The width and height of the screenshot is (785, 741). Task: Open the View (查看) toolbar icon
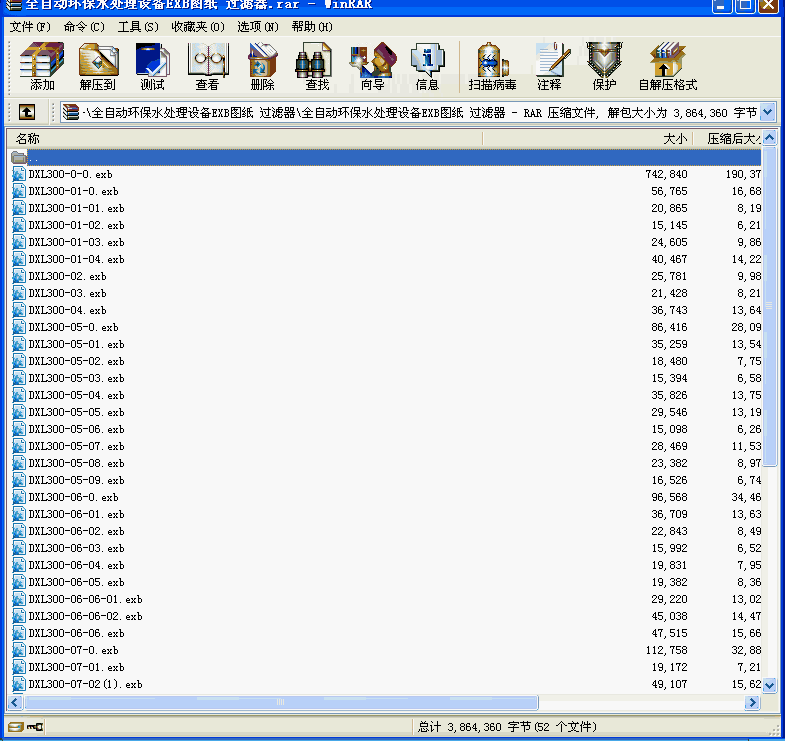208,66
